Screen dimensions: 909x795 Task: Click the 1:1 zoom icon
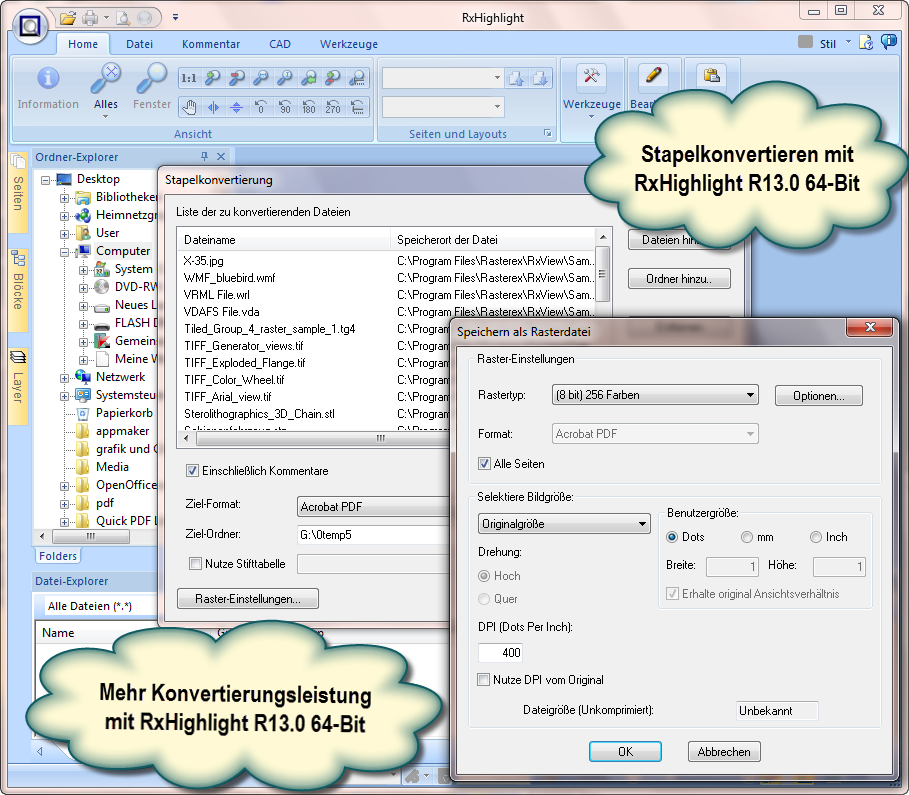coord(188,78)
